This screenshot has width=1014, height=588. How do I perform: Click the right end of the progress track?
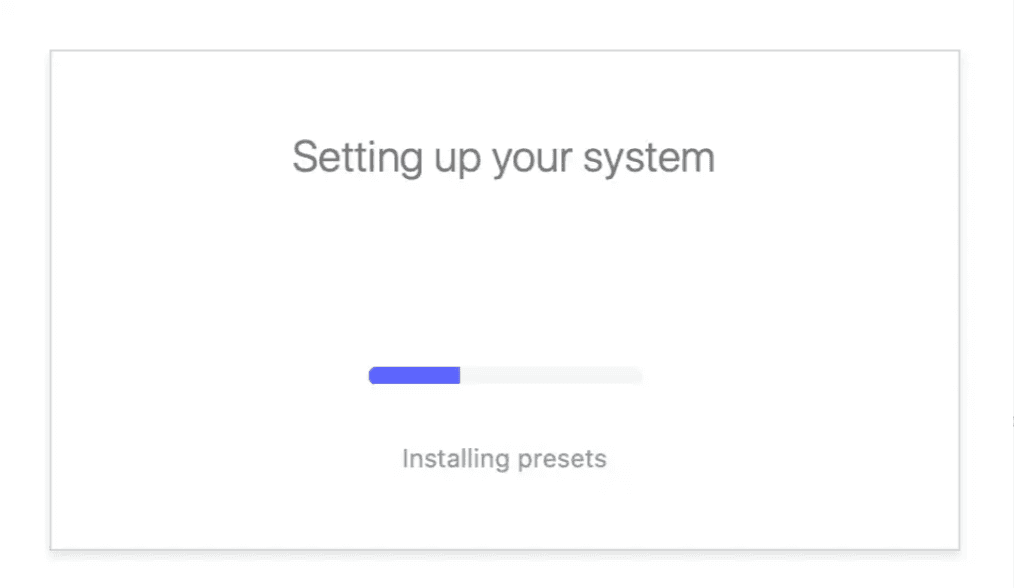click(x=637, y=376)
